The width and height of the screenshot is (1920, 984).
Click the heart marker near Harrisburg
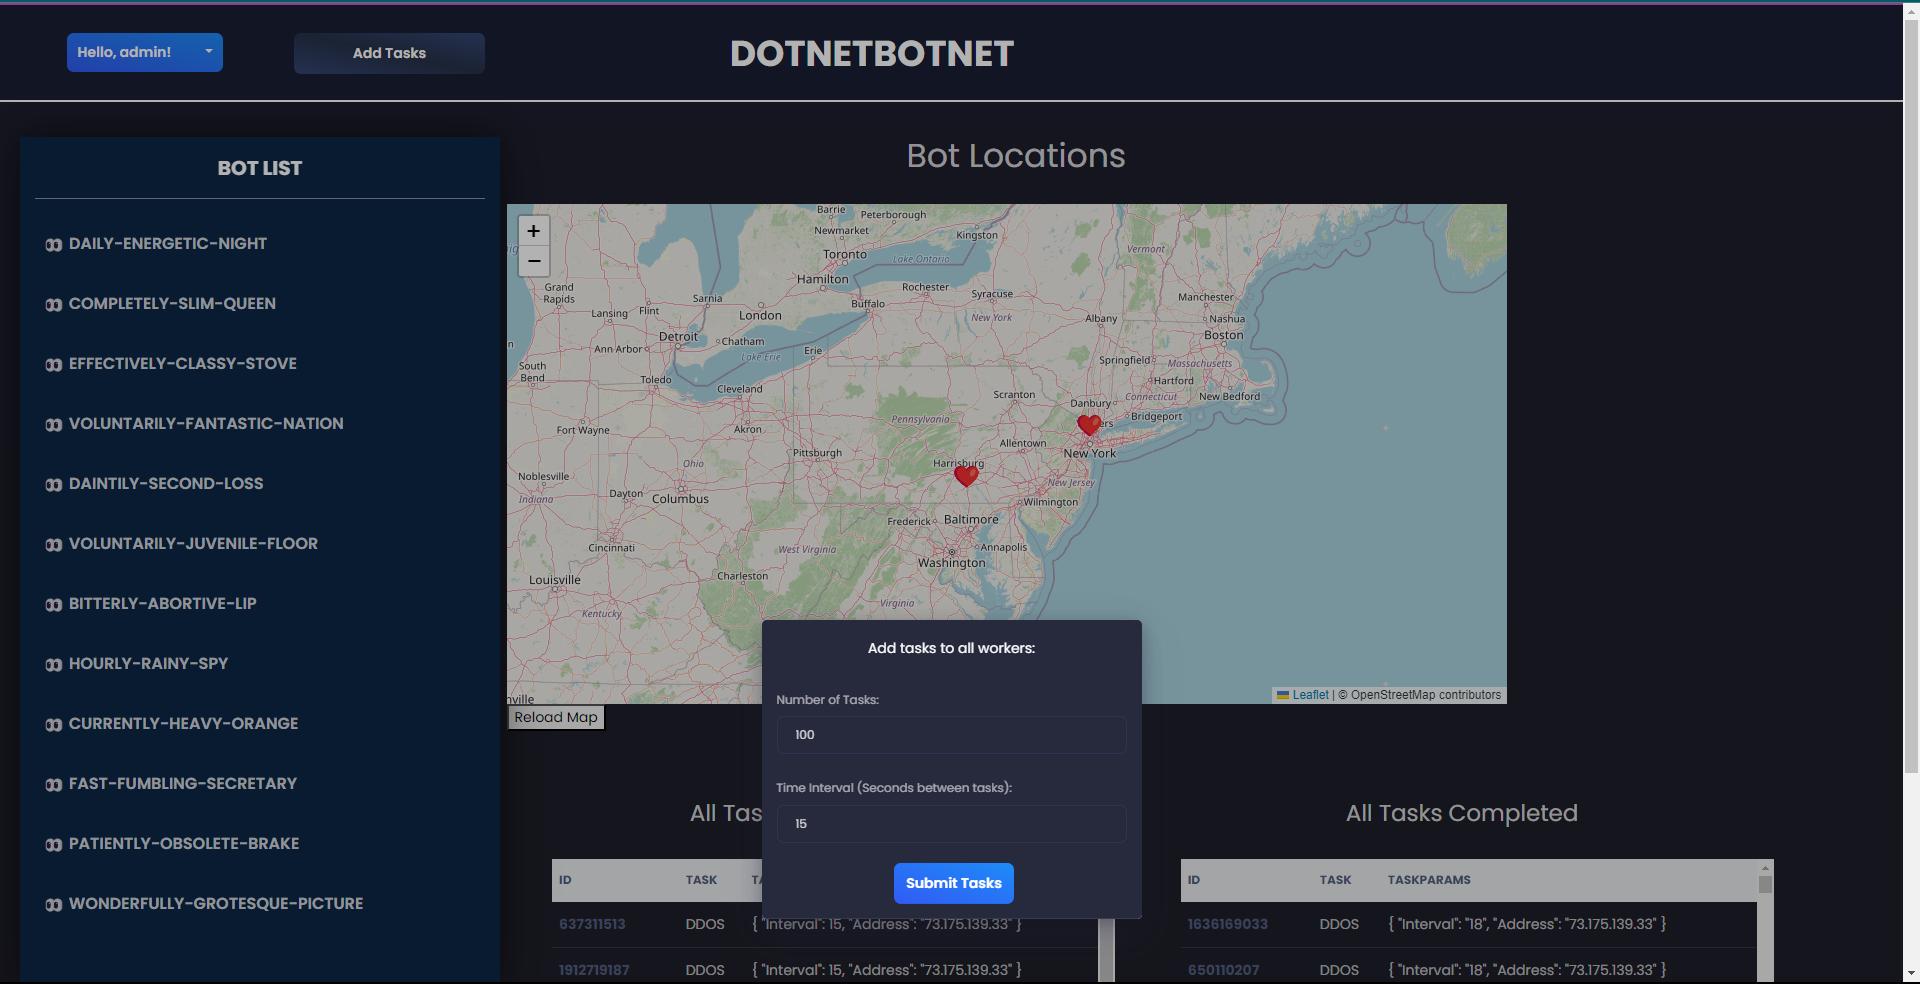[966, 476]
